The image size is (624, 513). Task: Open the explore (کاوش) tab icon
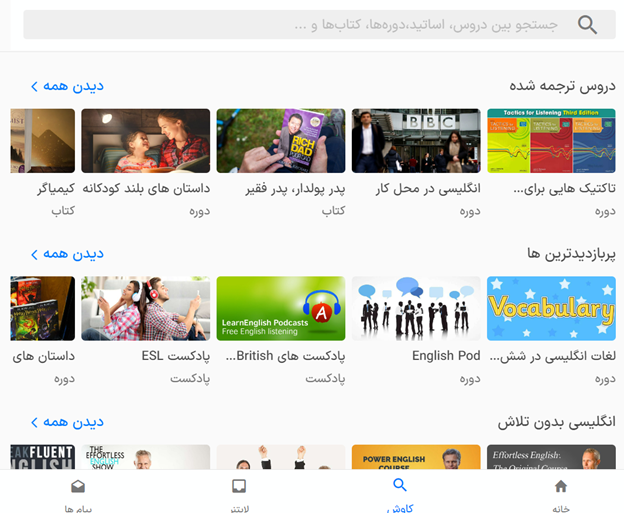click(400, 485)
